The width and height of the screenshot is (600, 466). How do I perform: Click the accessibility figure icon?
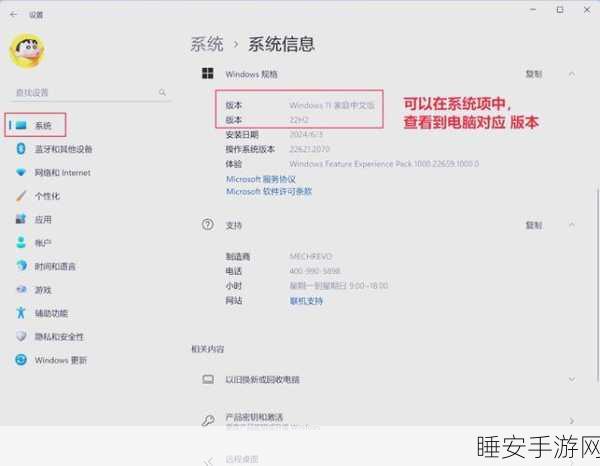(x=21, y=313)
